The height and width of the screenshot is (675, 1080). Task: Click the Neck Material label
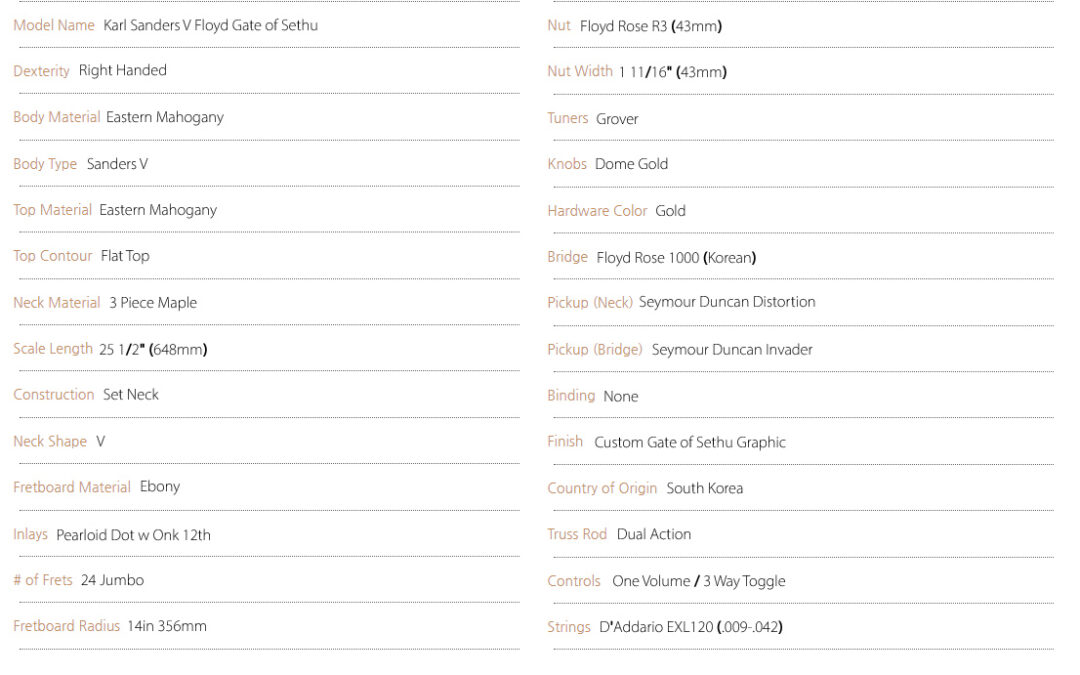(56, 302)
